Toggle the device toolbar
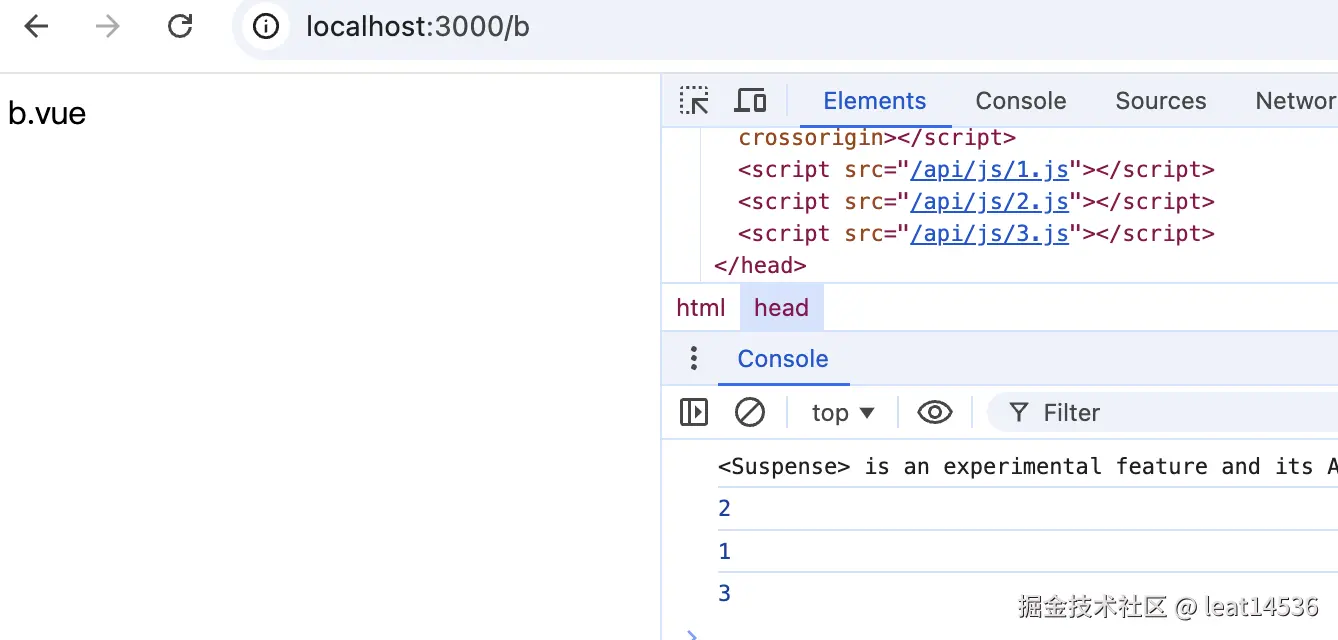1338x640 pixels. point(750,101)
